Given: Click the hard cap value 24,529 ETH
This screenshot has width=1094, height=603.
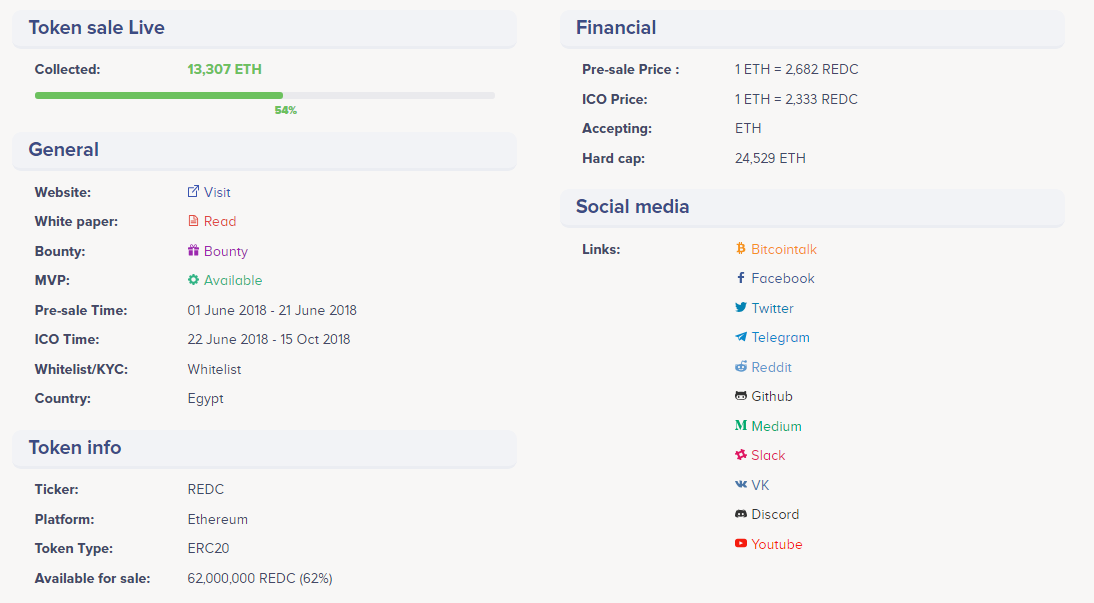Looking at the screenshot, I should (770, 158).
